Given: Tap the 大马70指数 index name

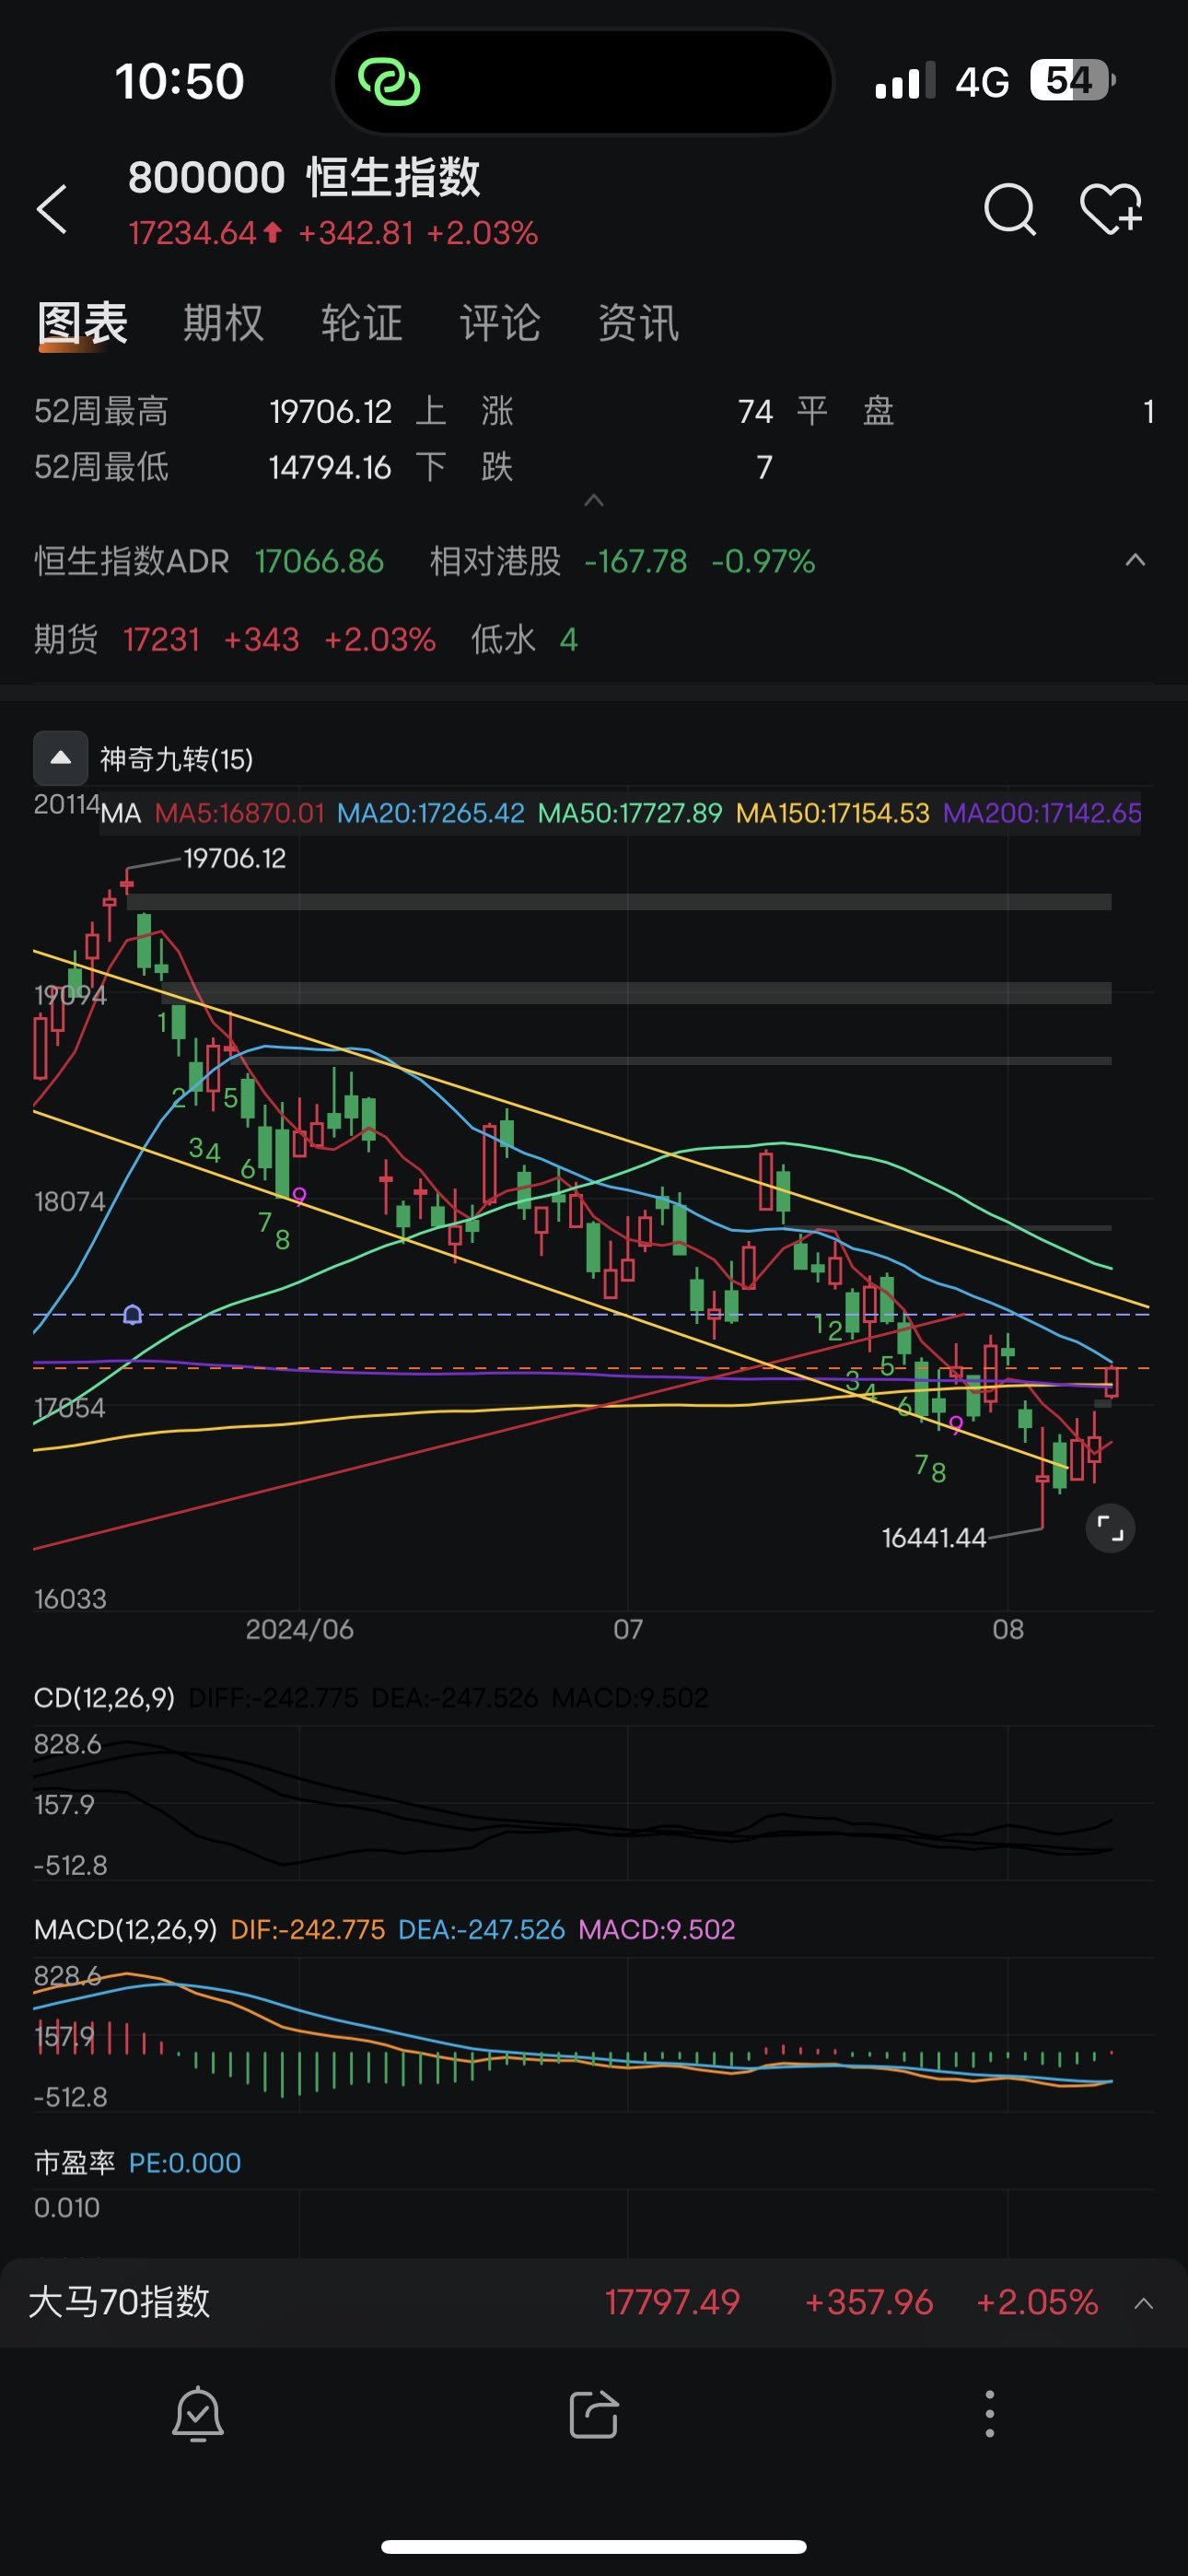Looking at the screenshot, I should pyautogui.click(x=119, y=2302).
